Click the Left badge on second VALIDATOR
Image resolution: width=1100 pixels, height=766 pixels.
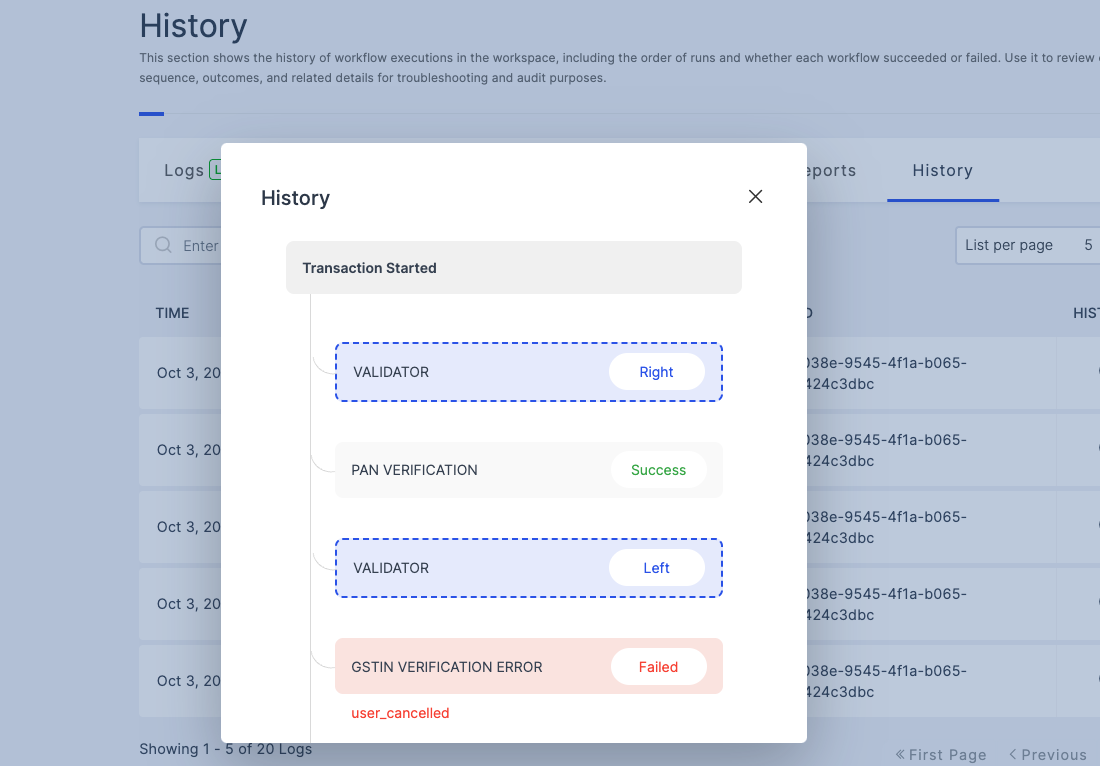point(656,568)
